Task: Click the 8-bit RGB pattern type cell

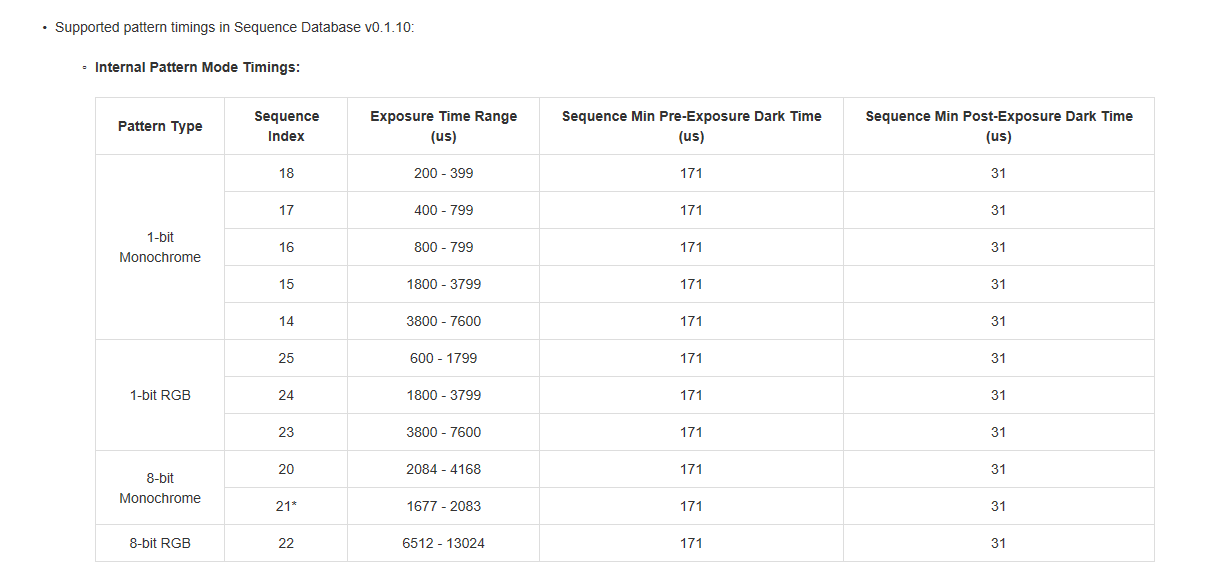Action: [x=160, y=543]
